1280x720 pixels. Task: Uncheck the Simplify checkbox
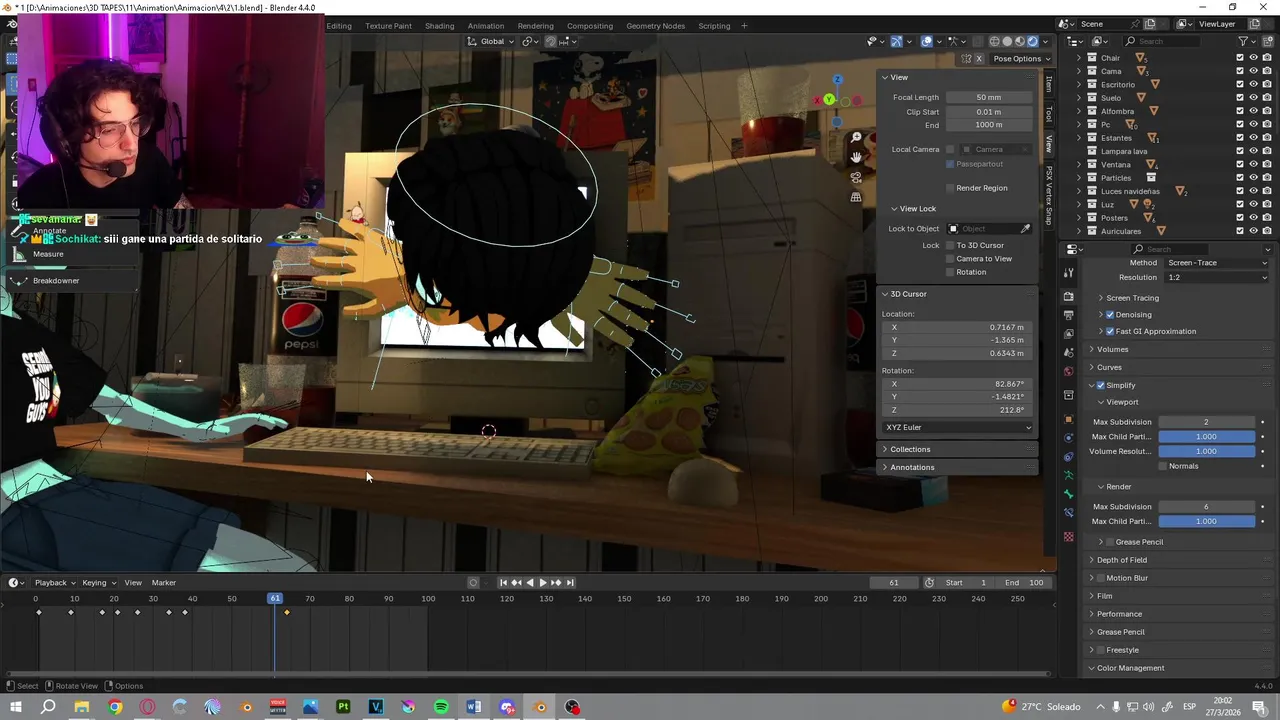click(x=1101, y=386)
